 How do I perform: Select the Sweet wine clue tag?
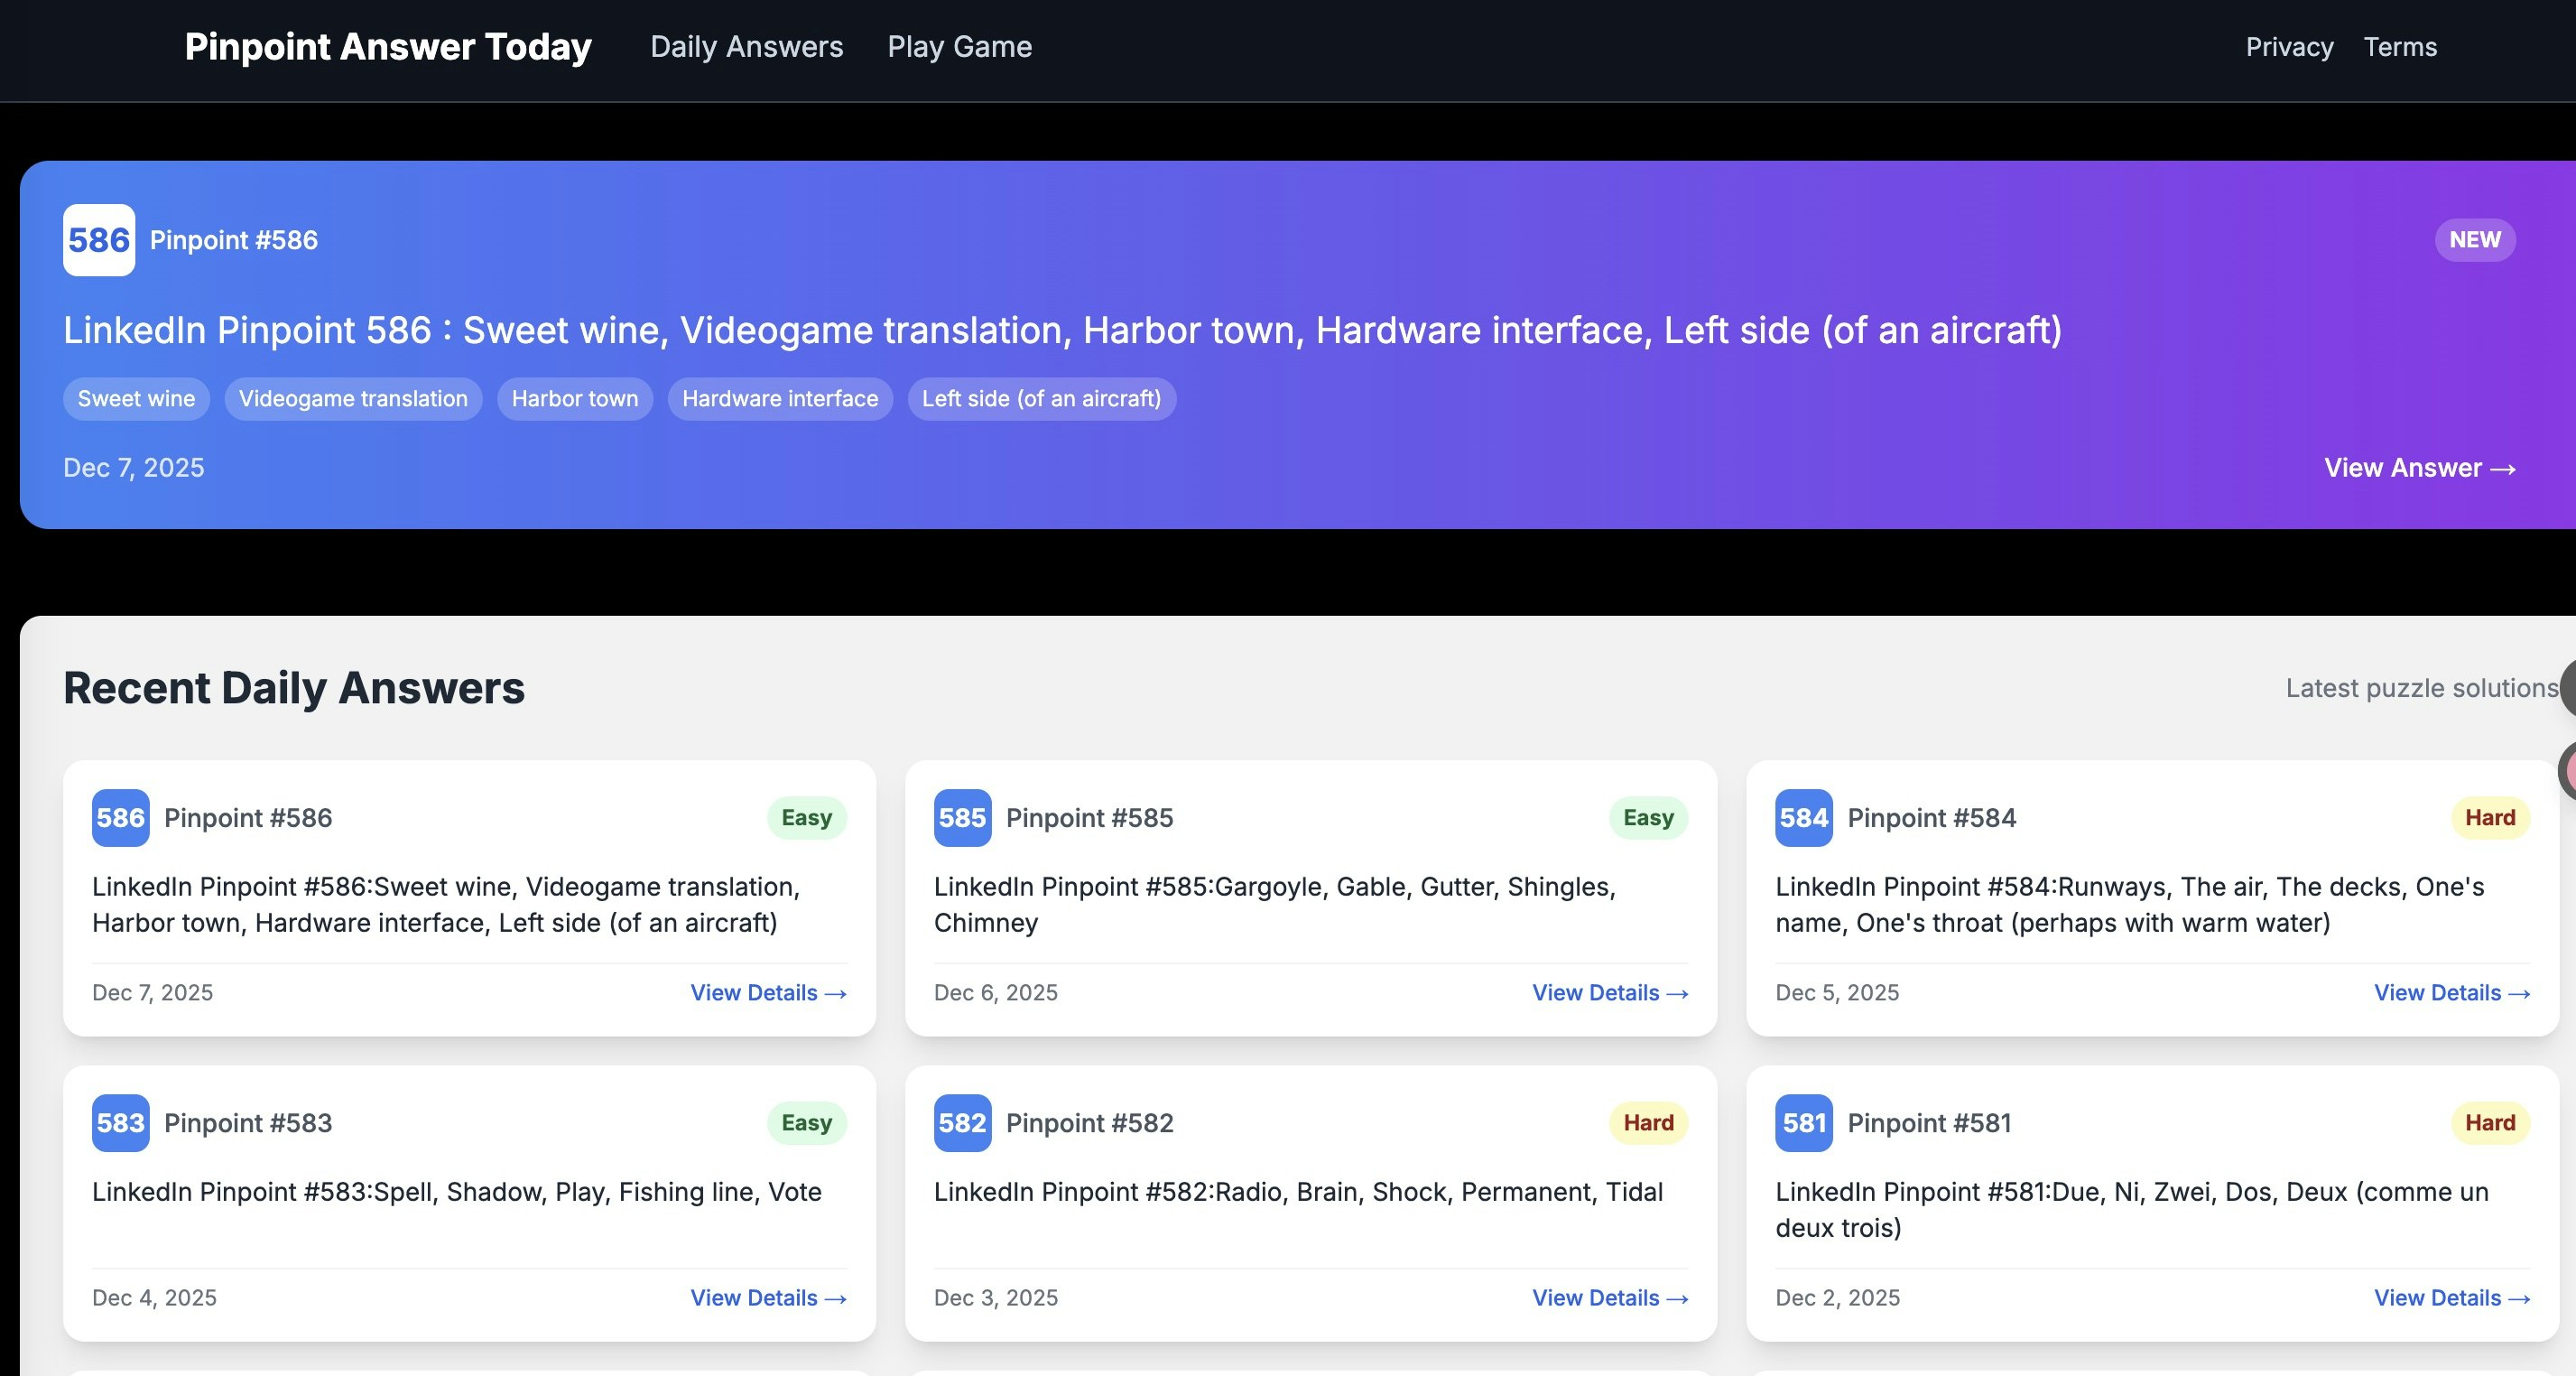pos(135,398)
